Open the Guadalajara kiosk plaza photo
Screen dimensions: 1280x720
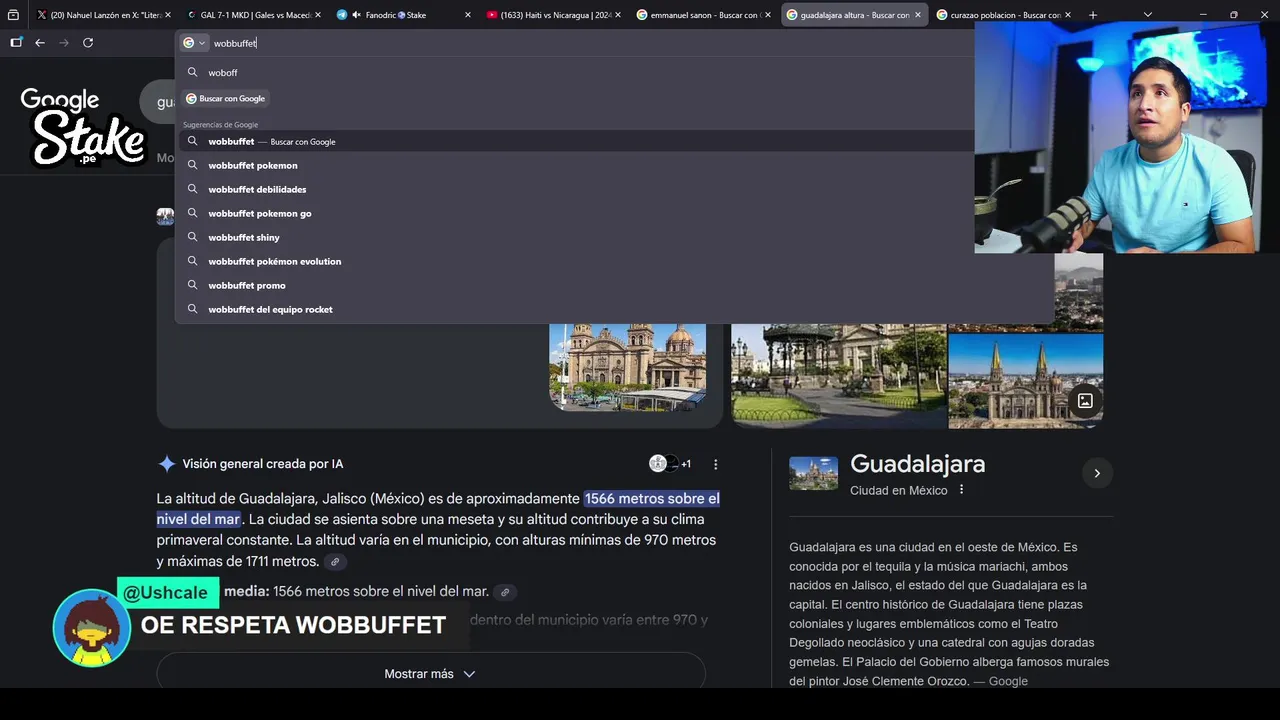[838, 375]
